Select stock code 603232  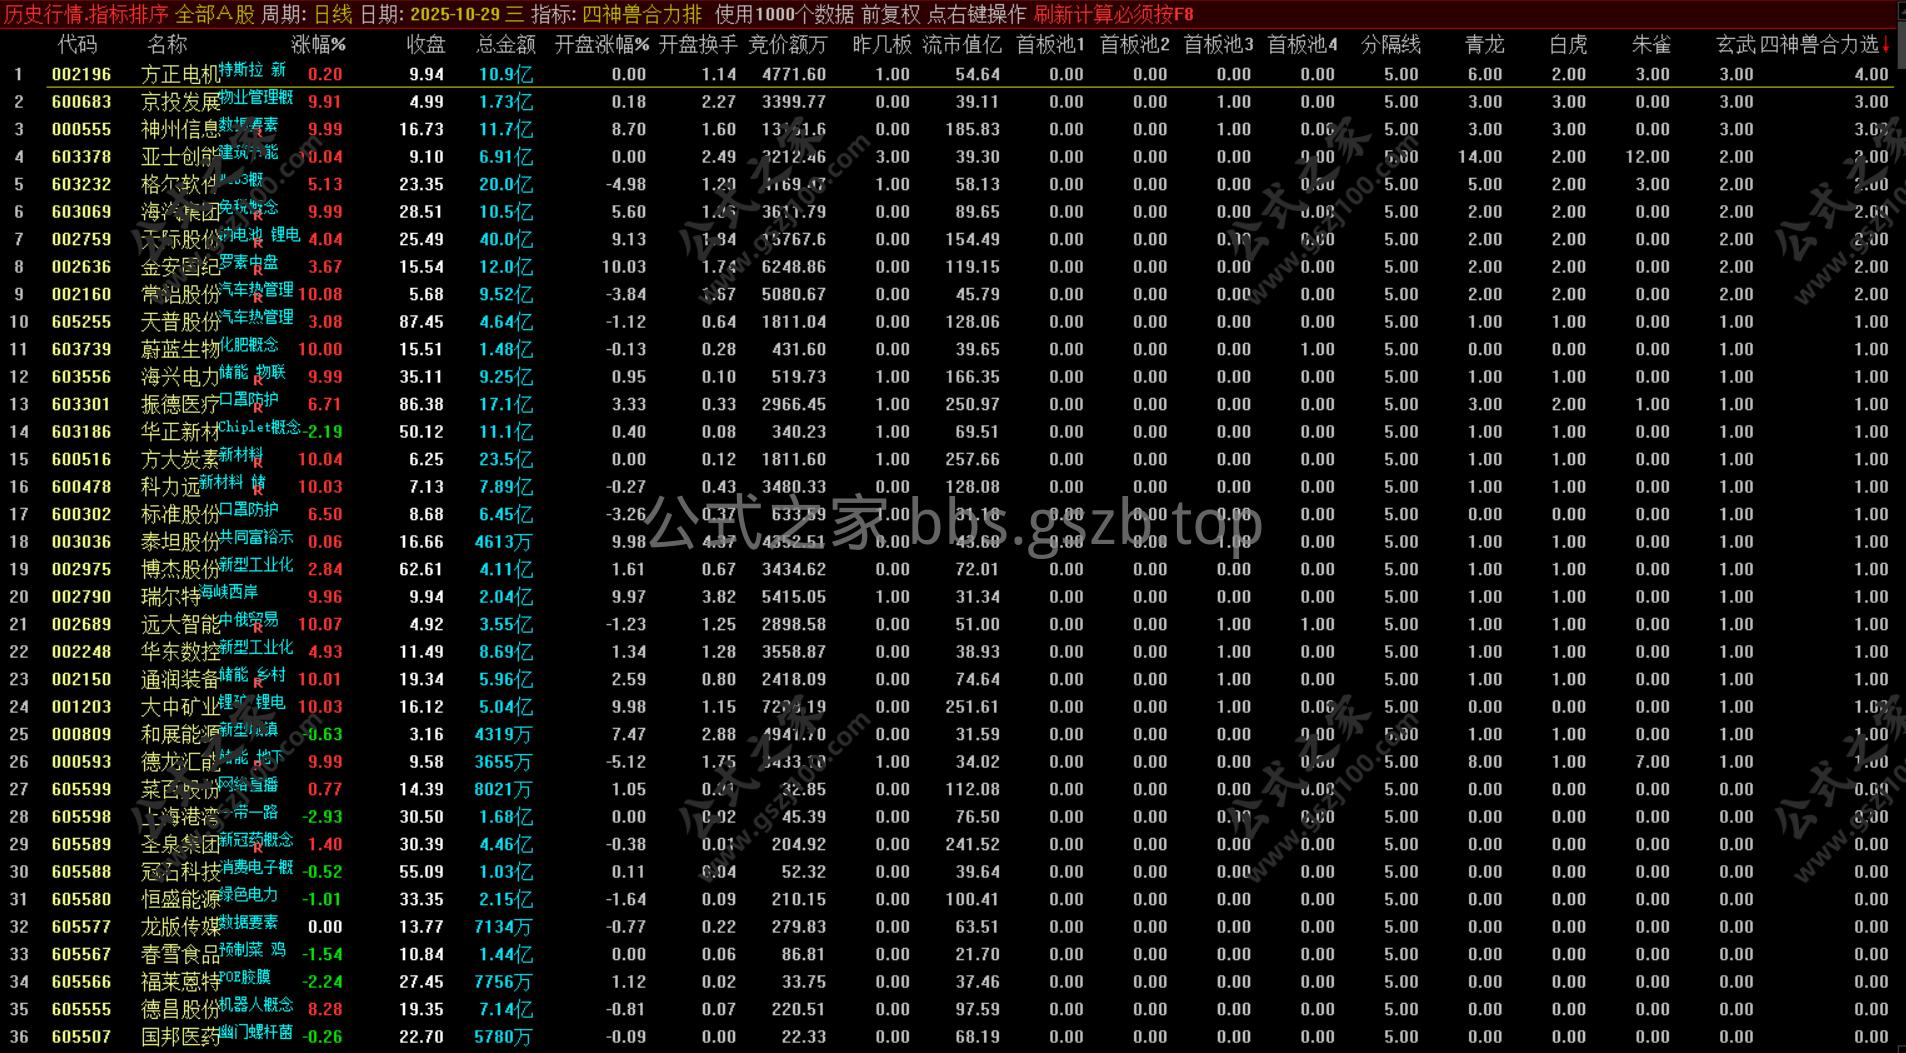click(81, 184)
